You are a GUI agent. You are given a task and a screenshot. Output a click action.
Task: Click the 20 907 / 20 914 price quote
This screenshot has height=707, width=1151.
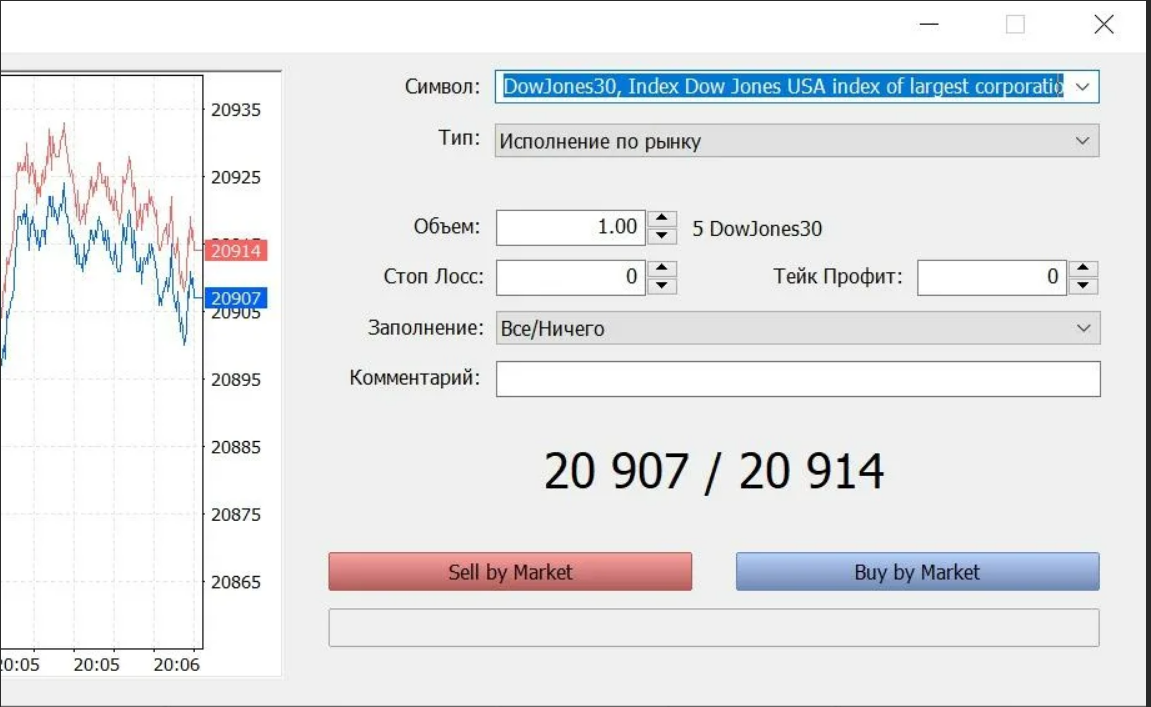pyautogui.click(x=714, y=471)
